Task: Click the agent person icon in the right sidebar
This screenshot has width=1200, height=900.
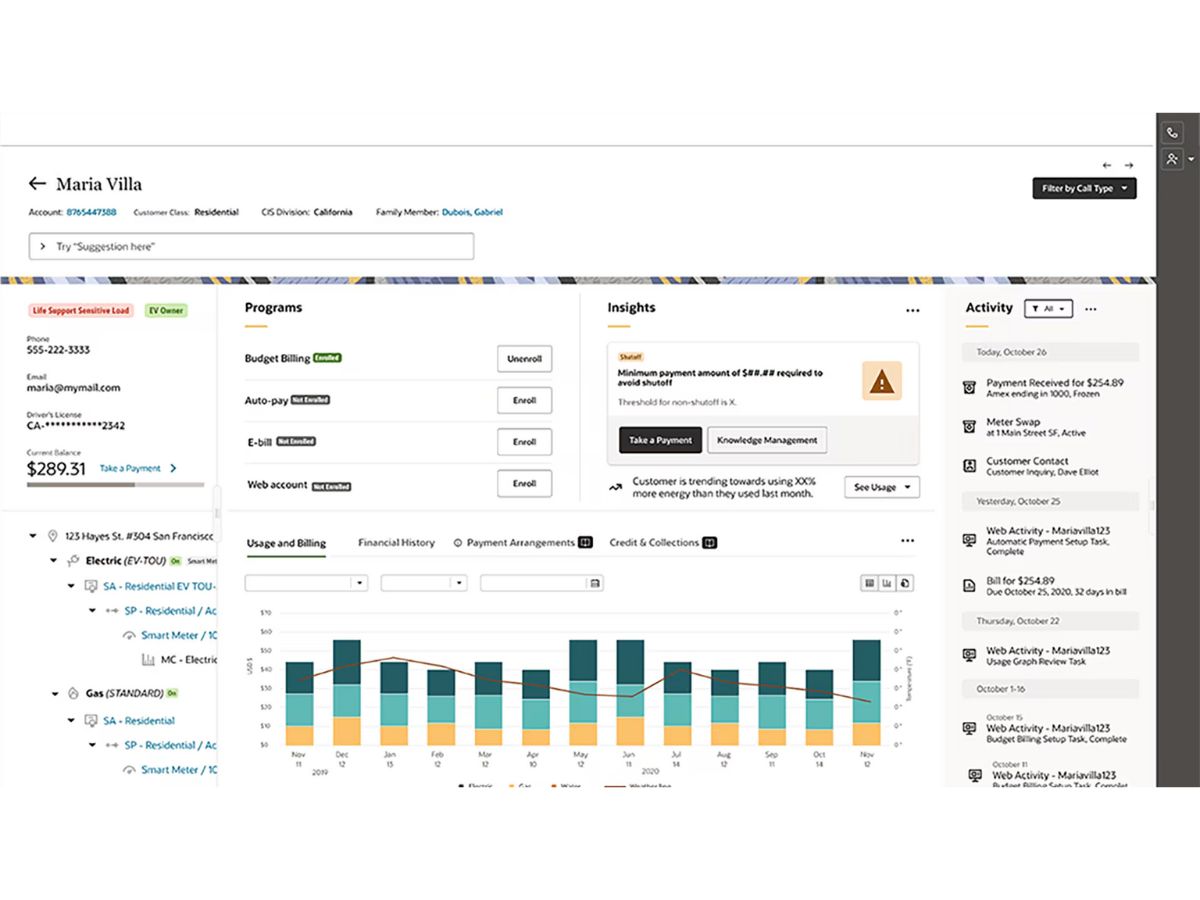Action: coord(1172,159)
